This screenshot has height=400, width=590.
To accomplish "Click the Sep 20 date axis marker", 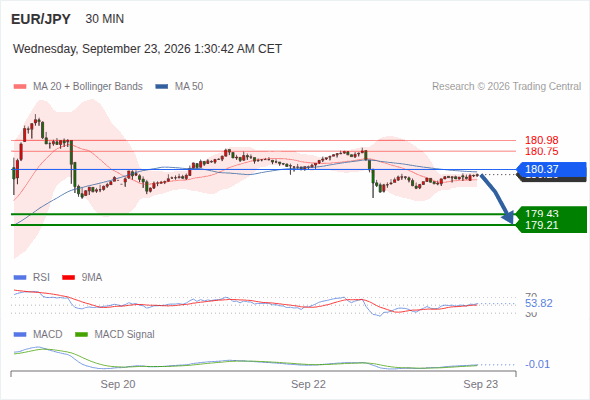I will point(118,384).
